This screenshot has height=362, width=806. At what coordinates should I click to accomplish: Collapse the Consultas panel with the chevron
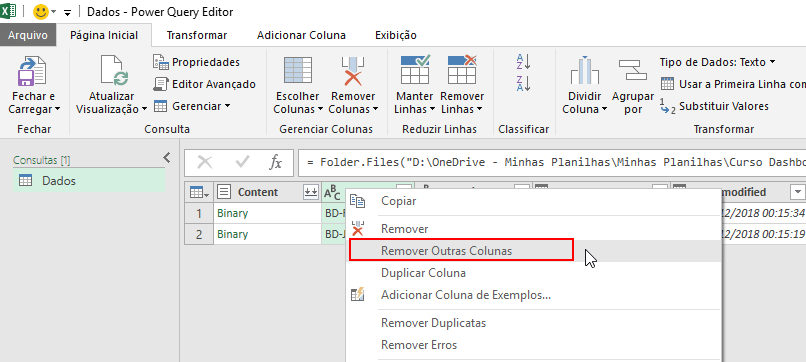pyautogui.click(x=167, y=158)
